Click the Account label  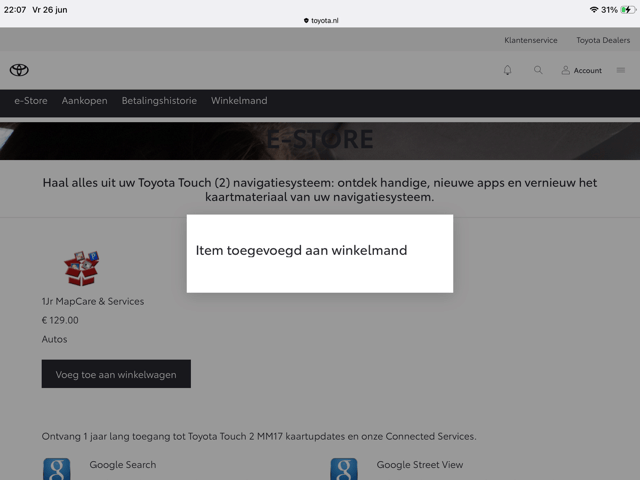pyautogui.click(x=588, y=70)
